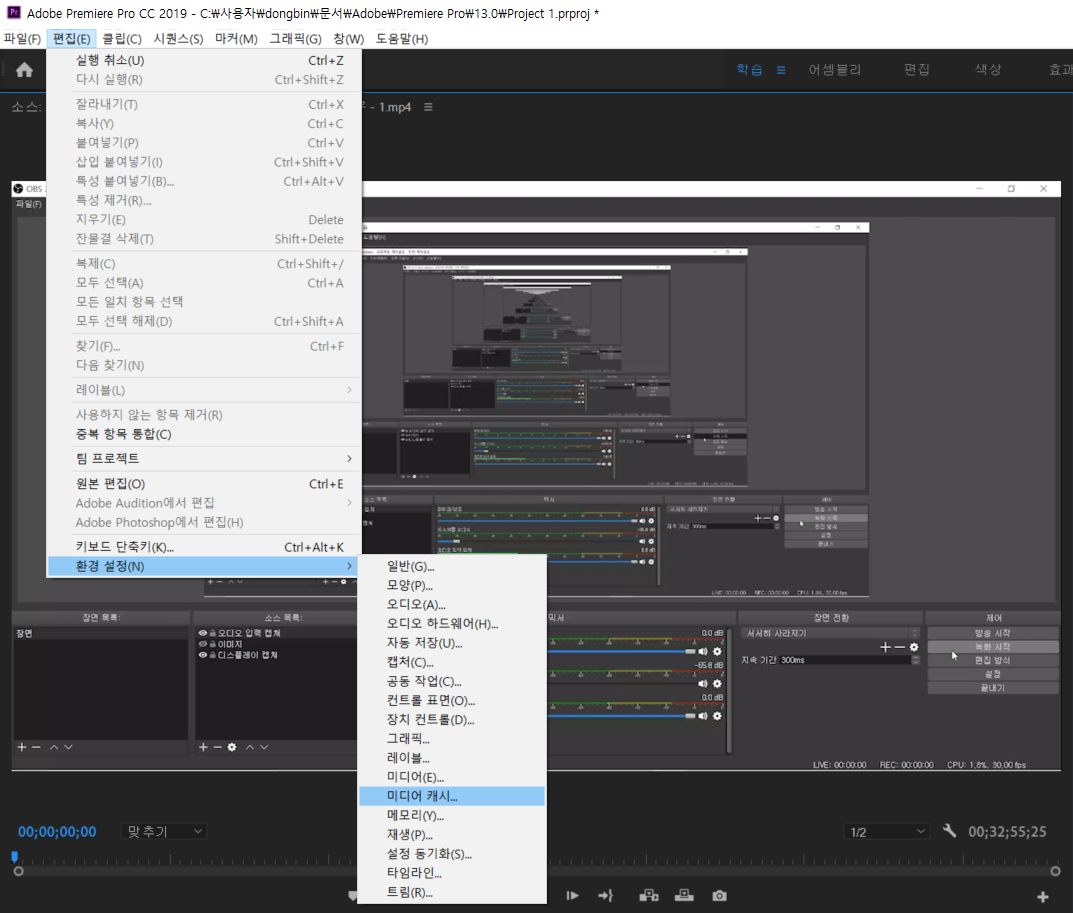The height and width of the screenshot is (913, 1073).
Task: Click 녹화 시작 button in OBS controls
Action: click(x=993, y=647)
